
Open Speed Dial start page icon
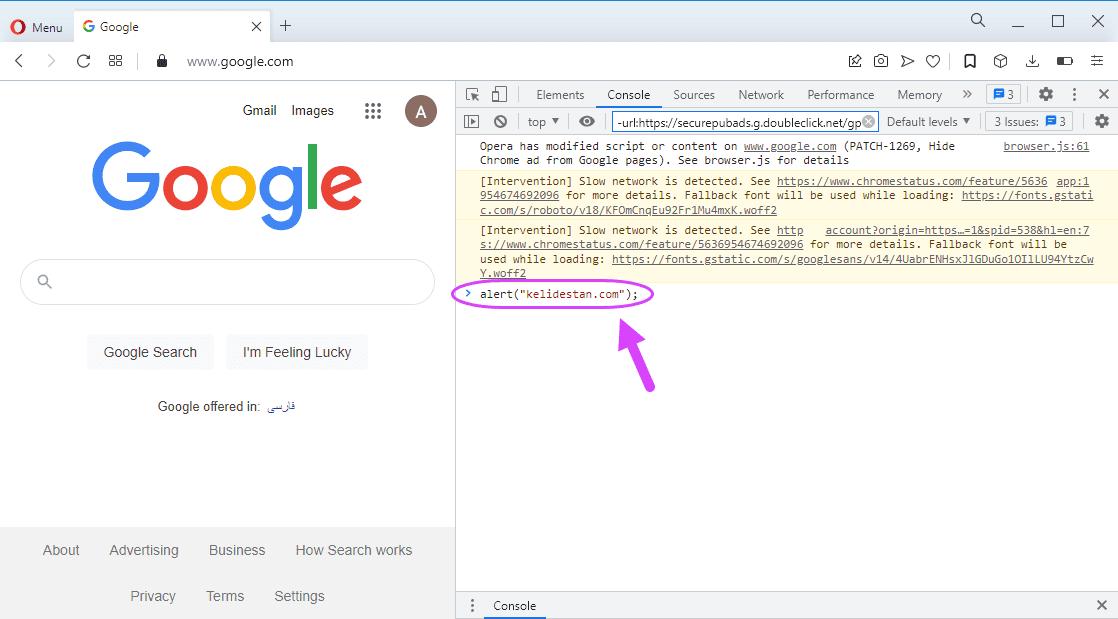click(x=116, y=61)
